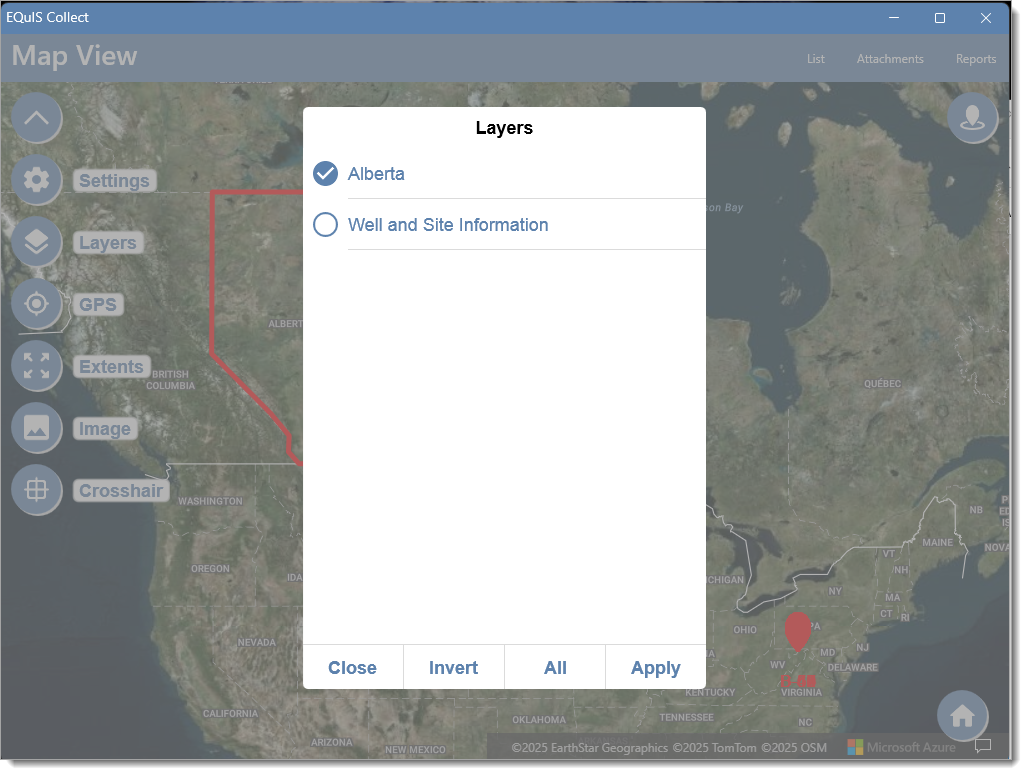Enable the Crosshair grid icon
Viewport: 1027px width, 775px height.
(x=37, y=489)
